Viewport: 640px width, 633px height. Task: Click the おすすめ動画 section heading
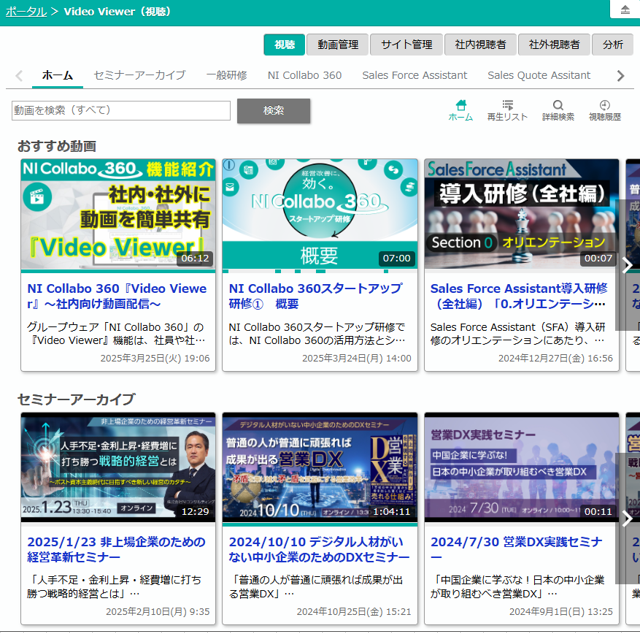[57, 146]
